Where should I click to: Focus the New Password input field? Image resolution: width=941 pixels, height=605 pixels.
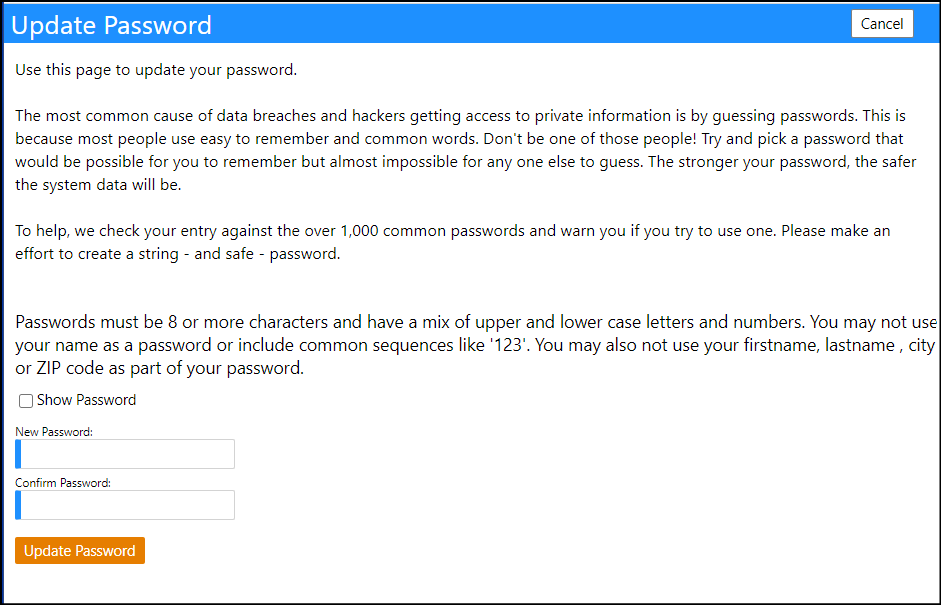coord(125,454)
